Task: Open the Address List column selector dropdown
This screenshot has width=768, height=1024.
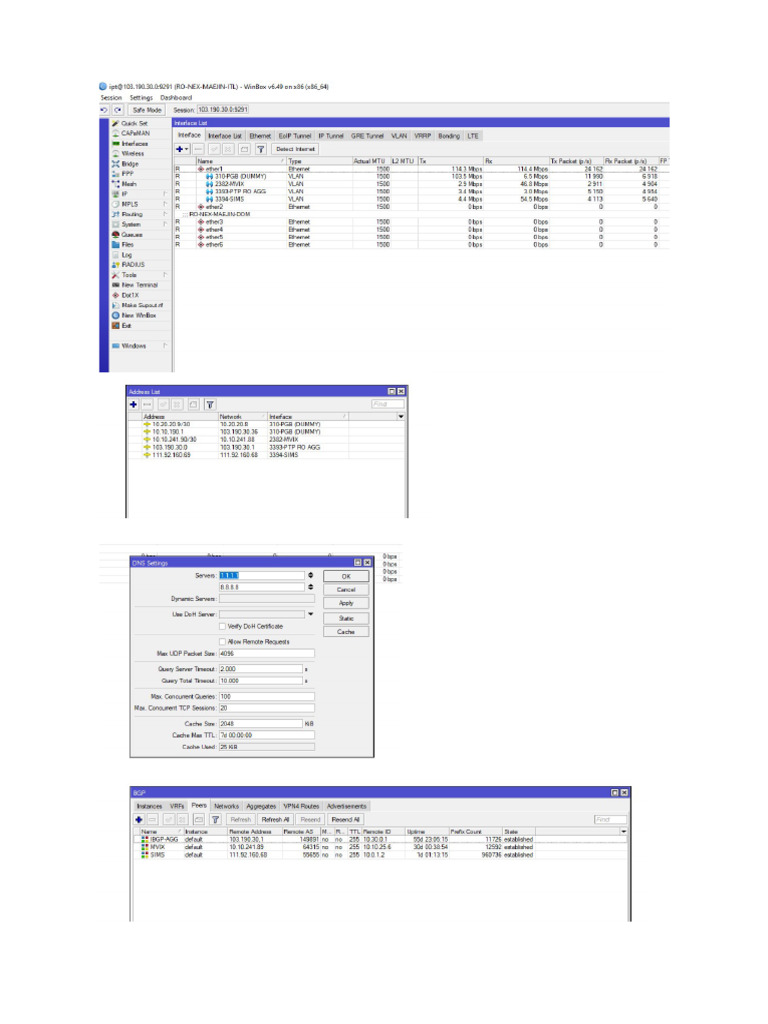Action: click(401, 417)
